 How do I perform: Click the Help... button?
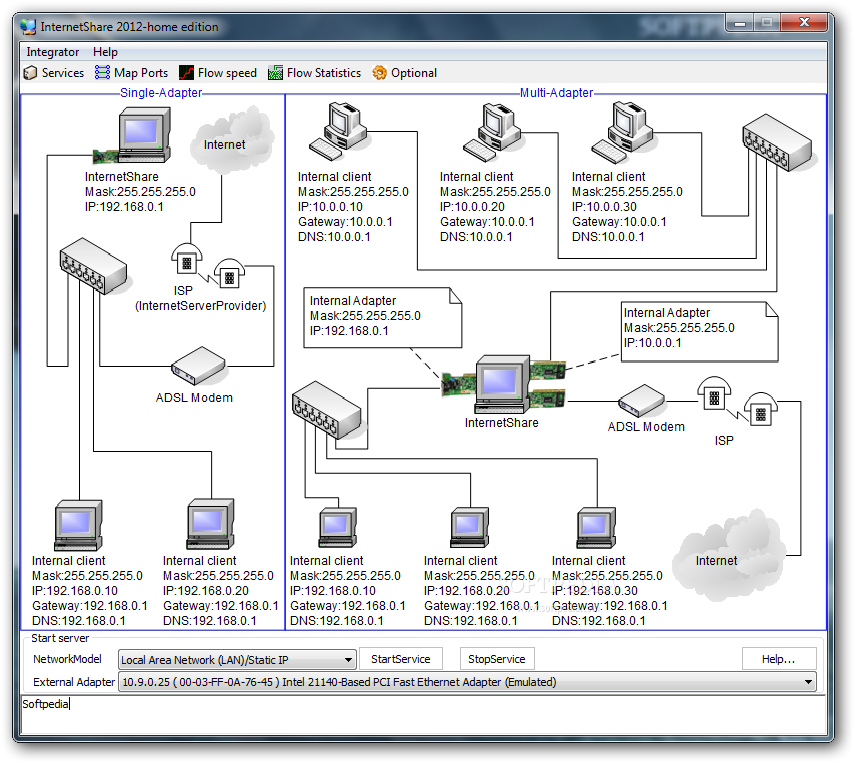pos(779,659)
